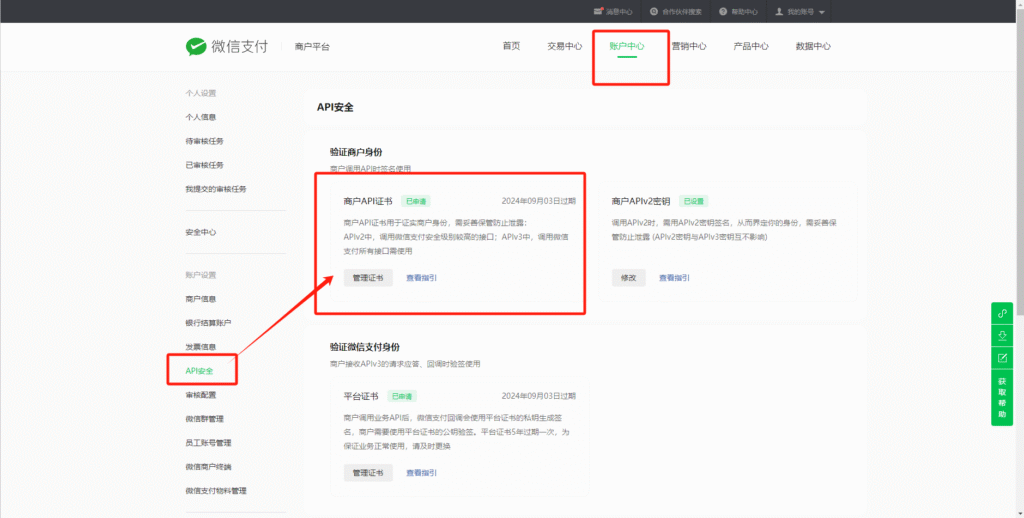1024x518 pixels.
Task: Click the 合作伙伴搜索 search icon
Action: click(654, 12)
